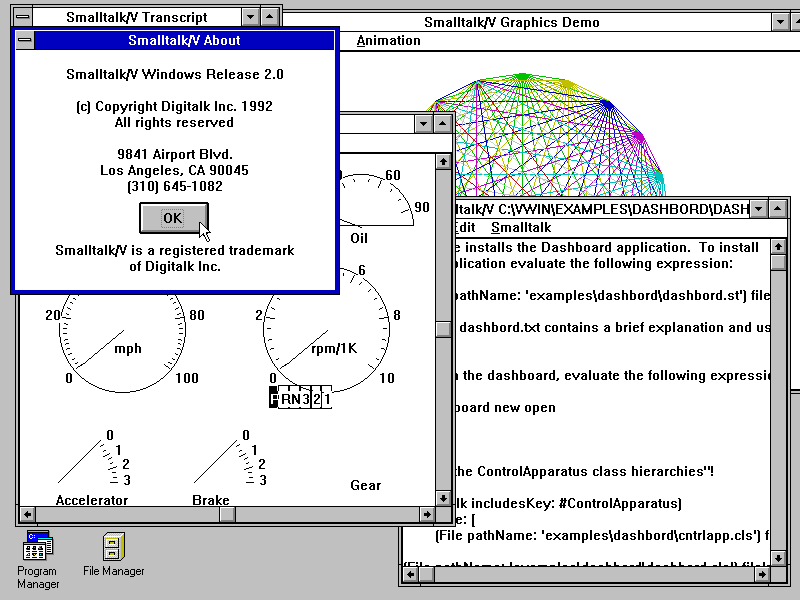The width and height of the screenshot is (800, 600).
Task: Open the Program Manager desktop icon
Action: (37, 559)
